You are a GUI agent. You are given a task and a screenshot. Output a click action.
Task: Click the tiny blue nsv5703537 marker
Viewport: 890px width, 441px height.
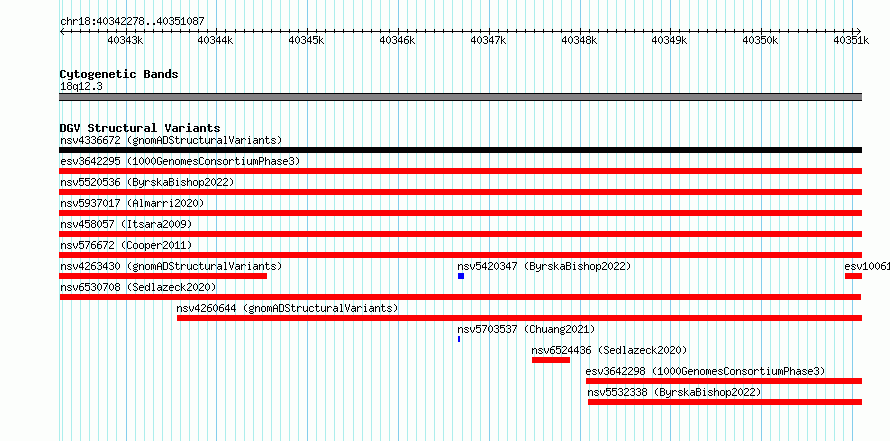click(459, 339)
